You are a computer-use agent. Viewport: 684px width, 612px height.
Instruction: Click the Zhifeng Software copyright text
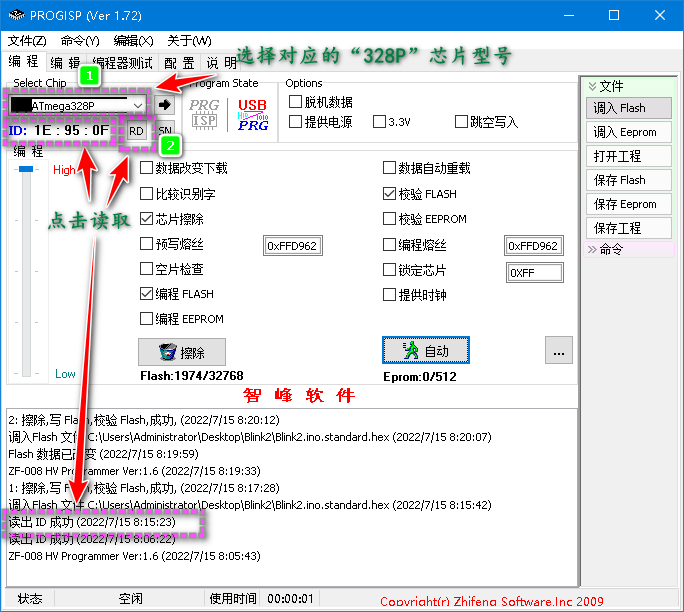(x=492, y=602)
